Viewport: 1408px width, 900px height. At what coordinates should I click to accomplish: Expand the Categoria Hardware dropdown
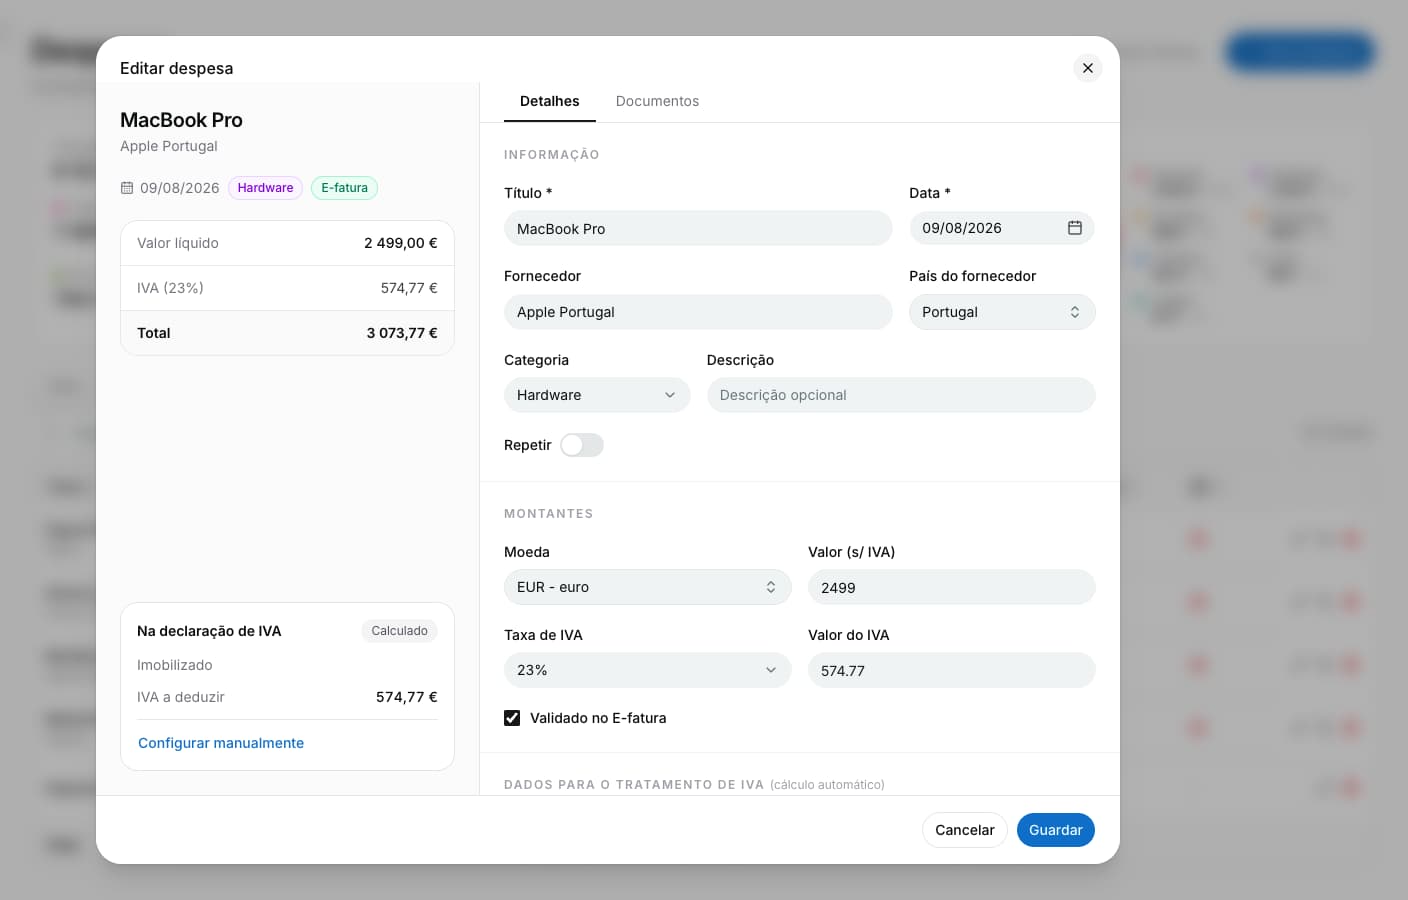[x=597, y=395]
